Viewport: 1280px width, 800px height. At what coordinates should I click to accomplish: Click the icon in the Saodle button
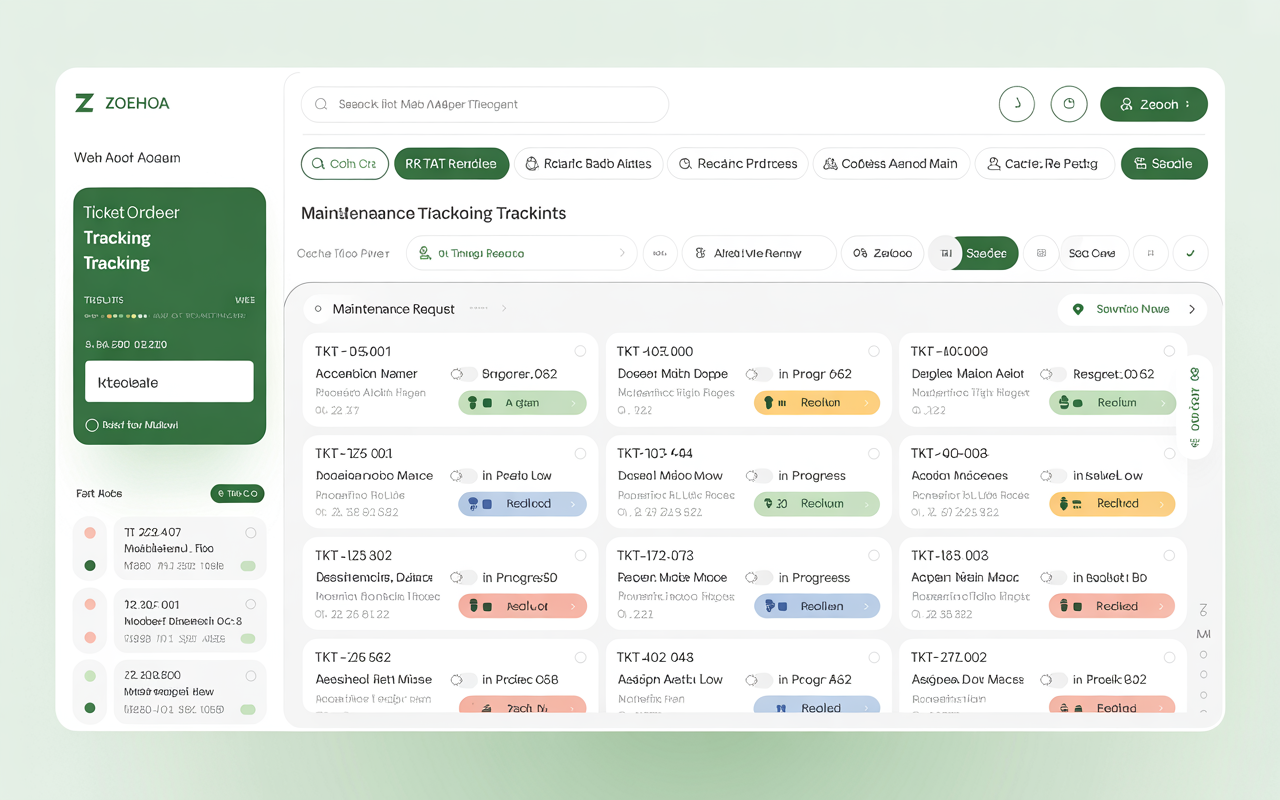(x=1139, y=164)
